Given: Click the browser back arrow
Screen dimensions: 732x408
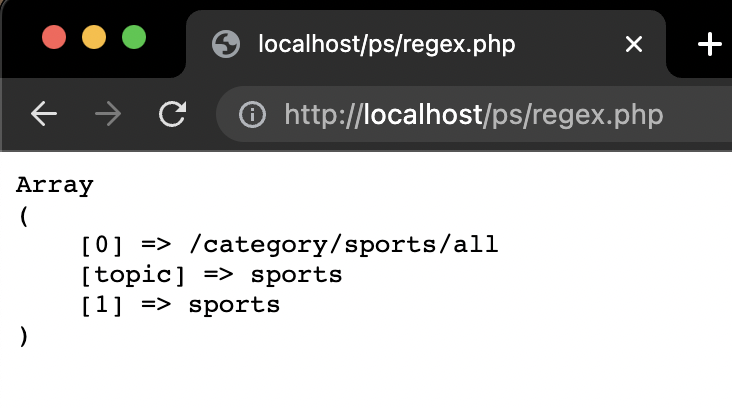Looking at the screenshot, I should click(44, 113).
